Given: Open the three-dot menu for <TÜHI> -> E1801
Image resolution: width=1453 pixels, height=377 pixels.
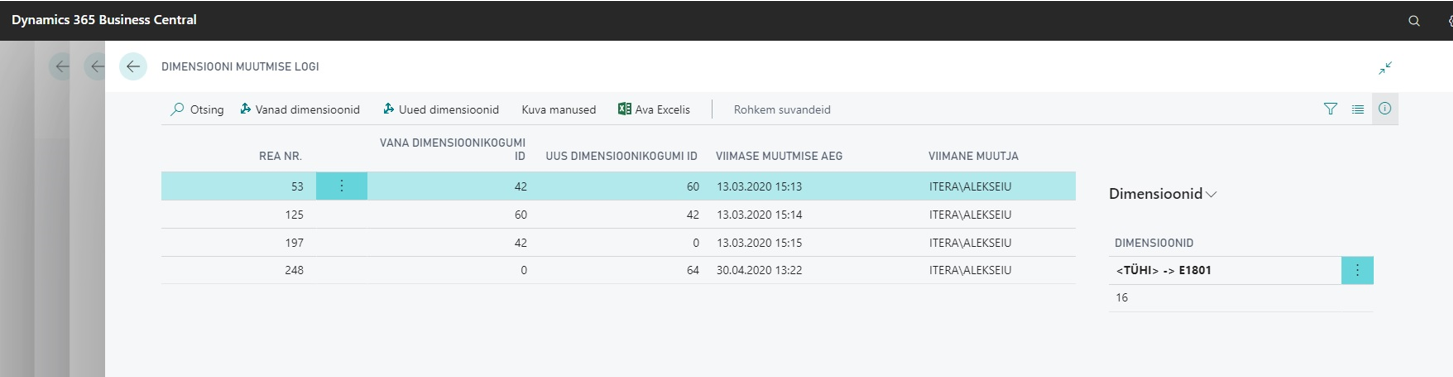Looking at the screenshot, I should click(x=1357, y=270).
